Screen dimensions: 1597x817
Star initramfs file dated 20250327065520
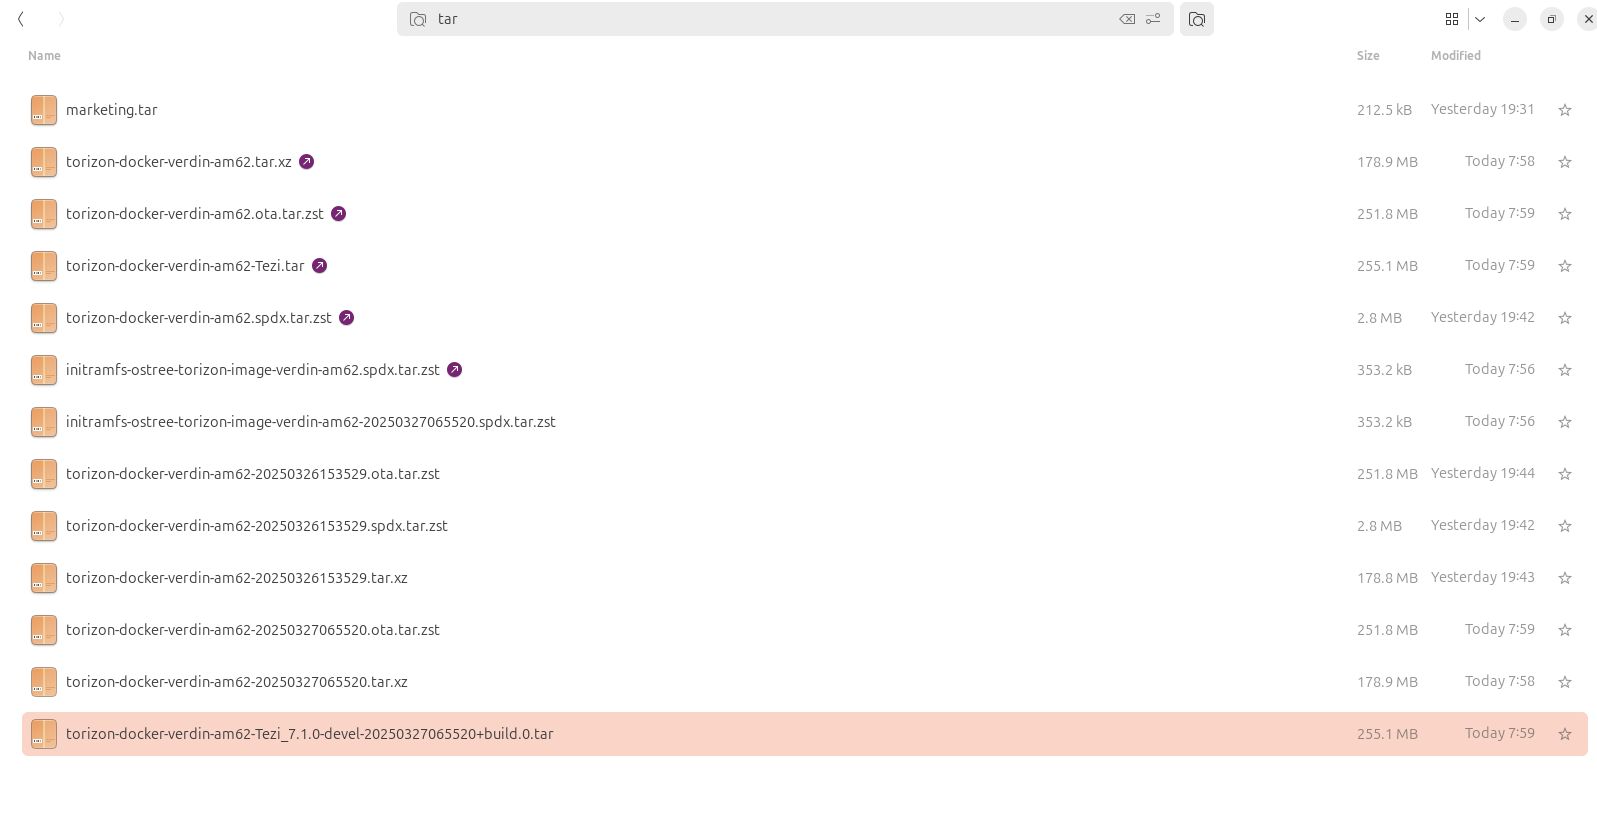1565,422
